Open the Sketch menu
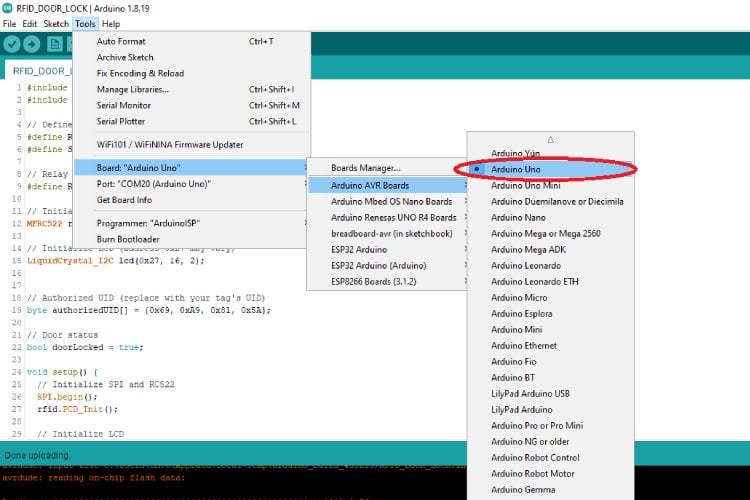 (x=56, y=24)
